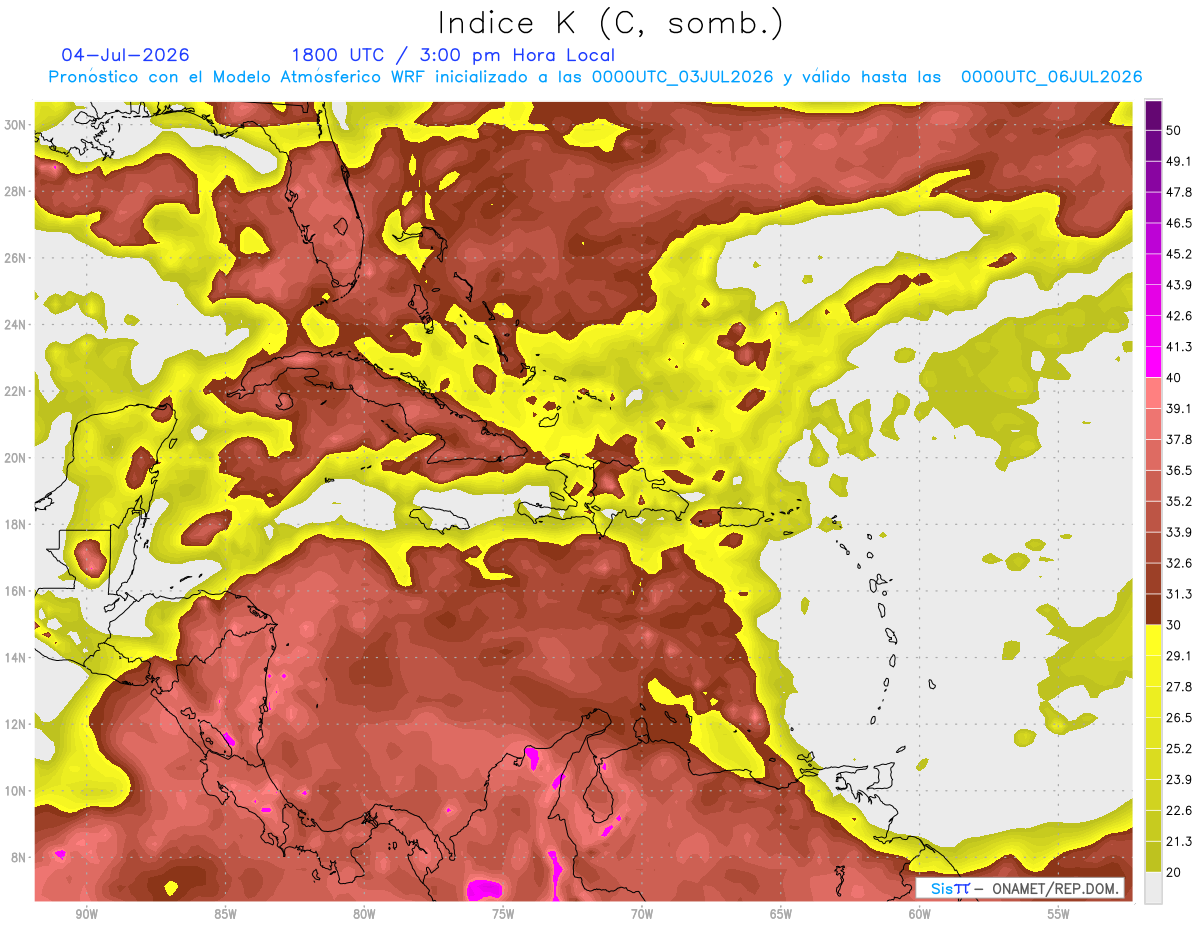Image resolution: width=1200 pixels, height=927 pixels.
Task: Select the gray swatch below legend value 20
Action: pyautogui.click(x=1153, y=888)
